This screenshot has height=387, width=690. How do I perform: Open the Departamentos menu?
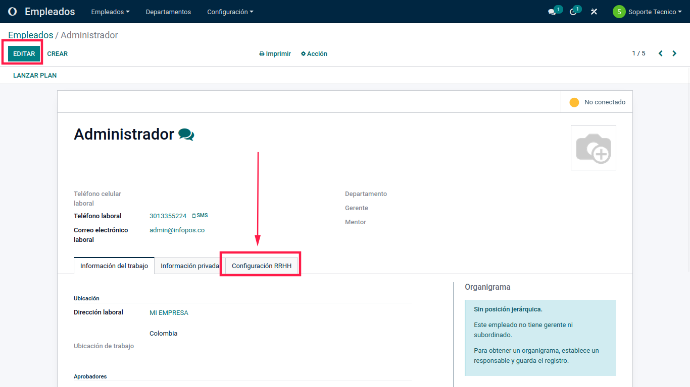tap(168, 12)
